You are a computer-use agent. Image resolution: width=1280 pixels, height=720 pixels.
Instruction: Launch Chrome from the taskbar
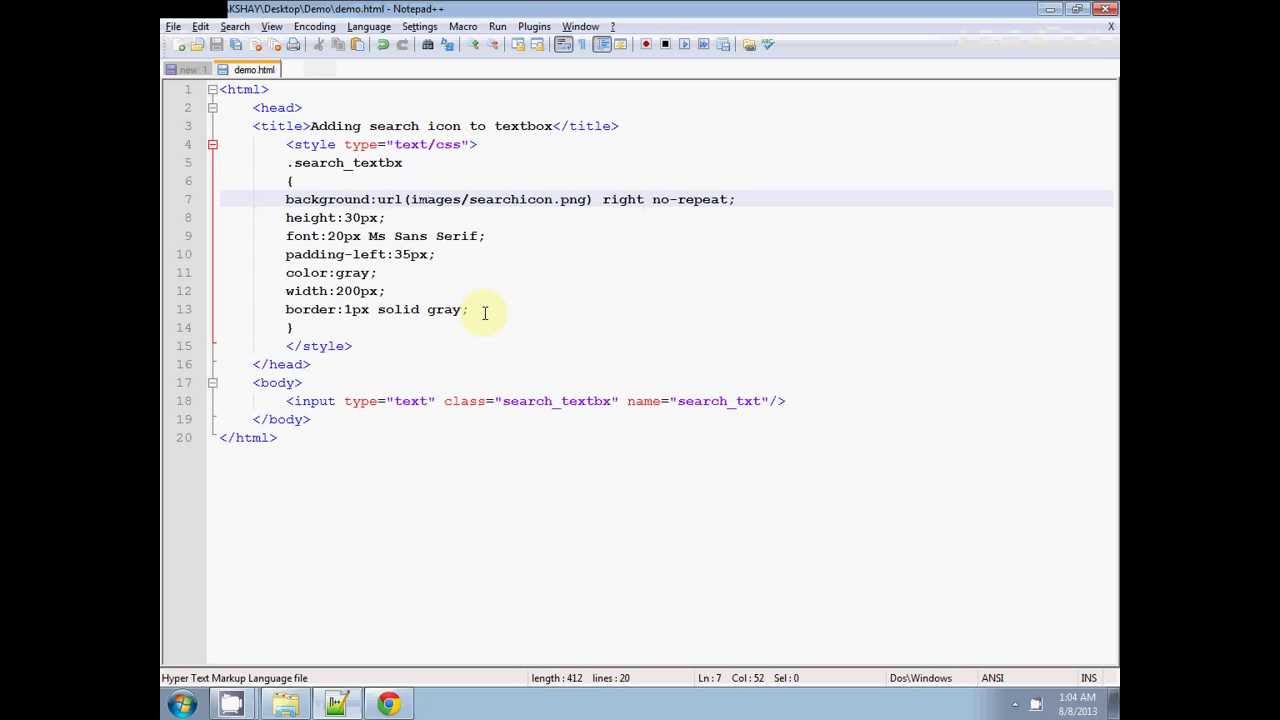click(x=389, y=703)
